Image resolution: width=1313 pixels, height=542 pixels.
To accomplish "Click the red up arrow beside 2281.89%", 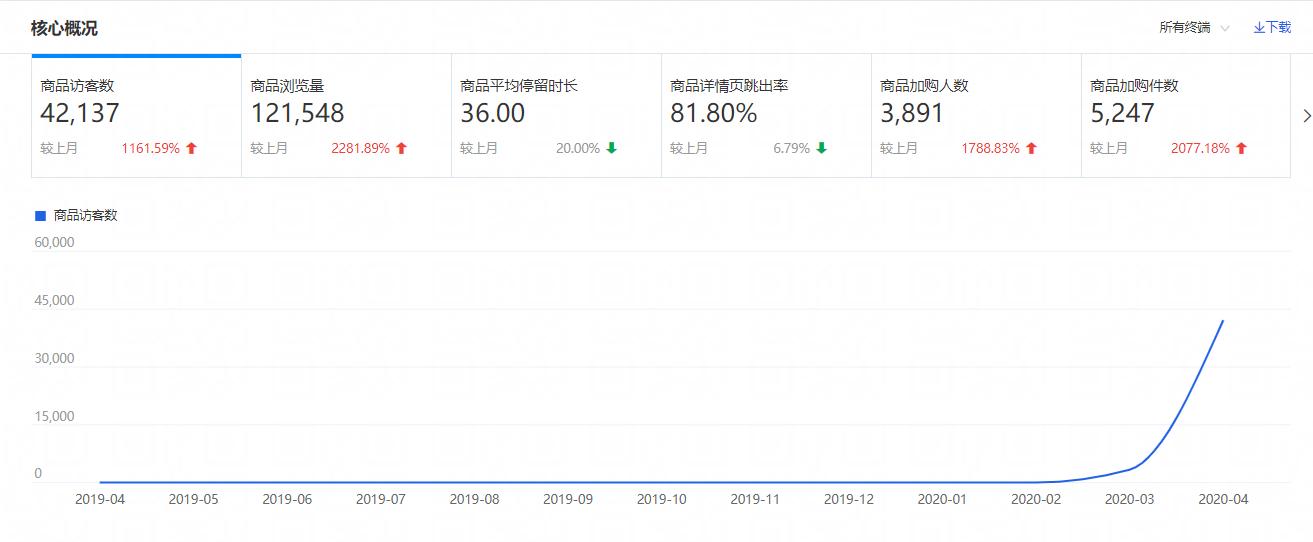I will (x=402, y=149).
